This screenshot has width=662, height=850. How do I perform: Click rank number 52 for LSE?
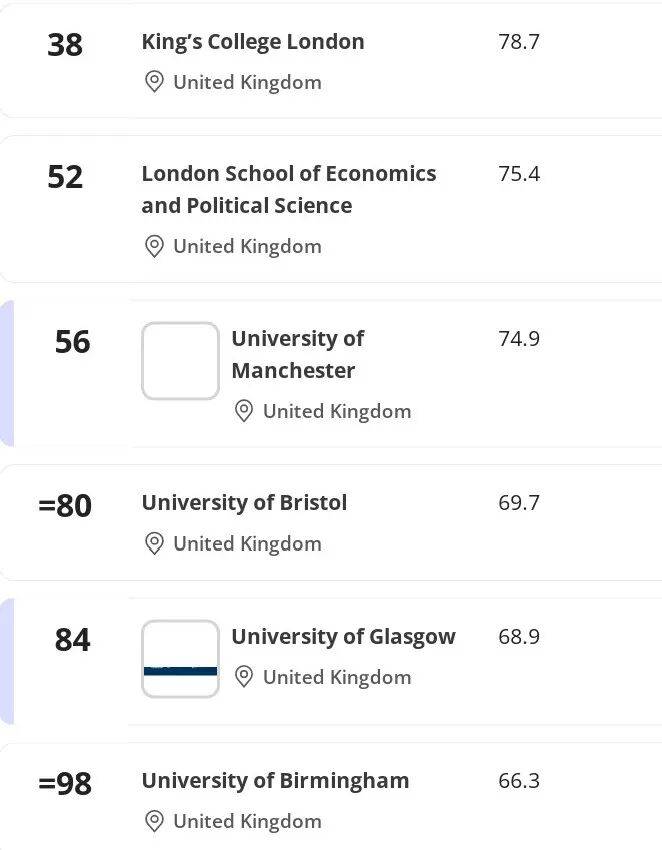[65, 177]
